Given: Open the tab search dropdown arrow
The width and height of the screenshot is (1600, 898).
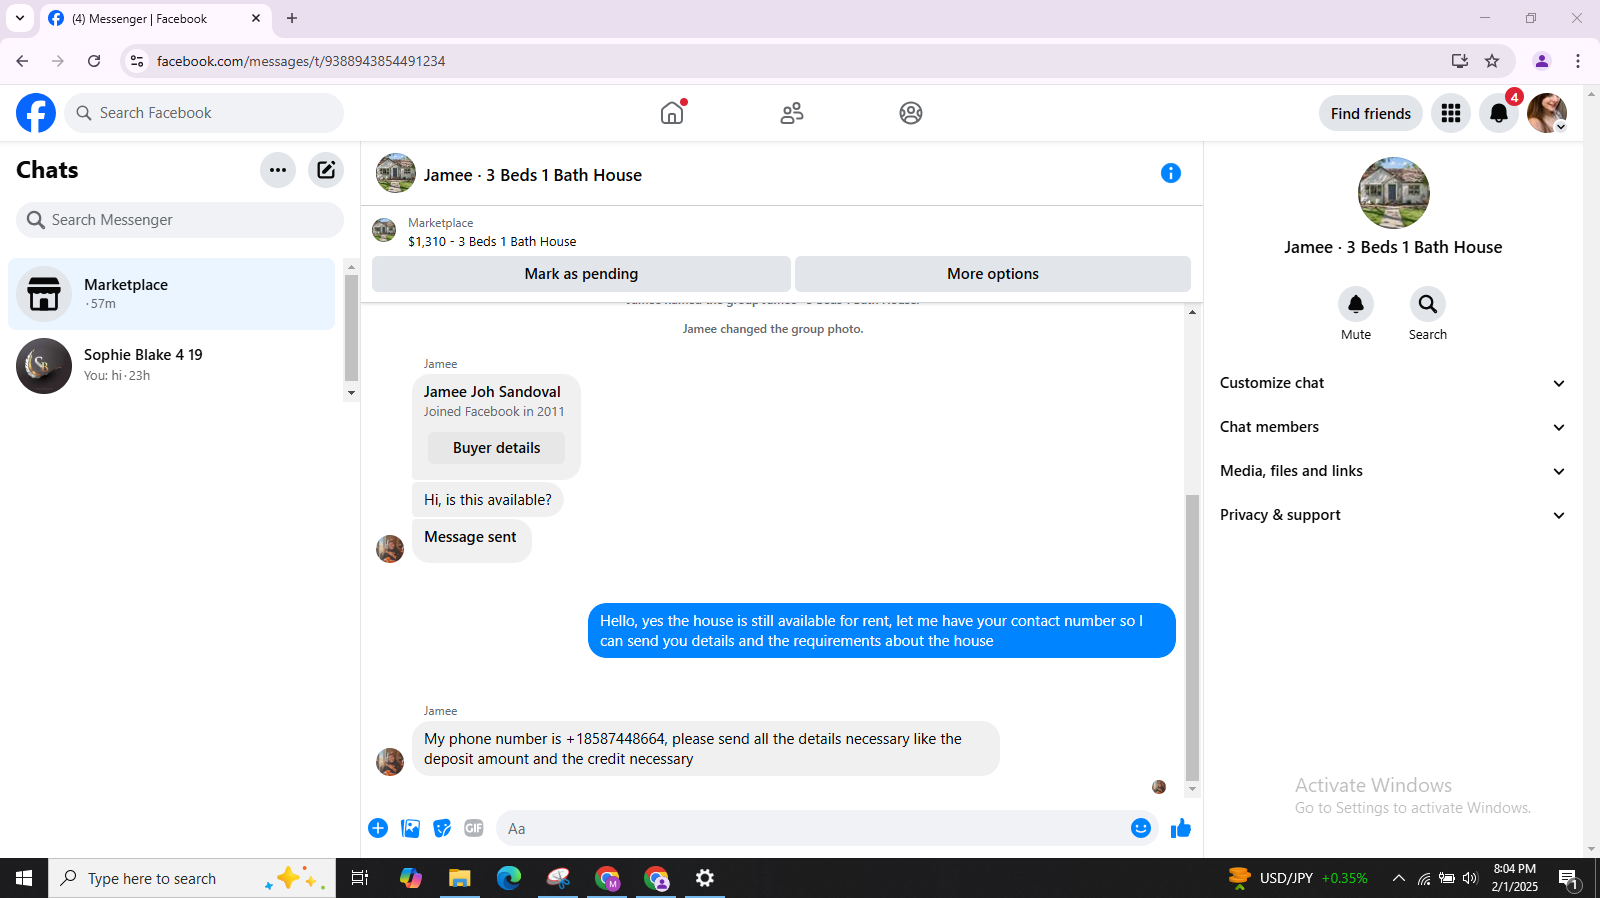Looking at the screenshot, I should click(x=20, y=18).
